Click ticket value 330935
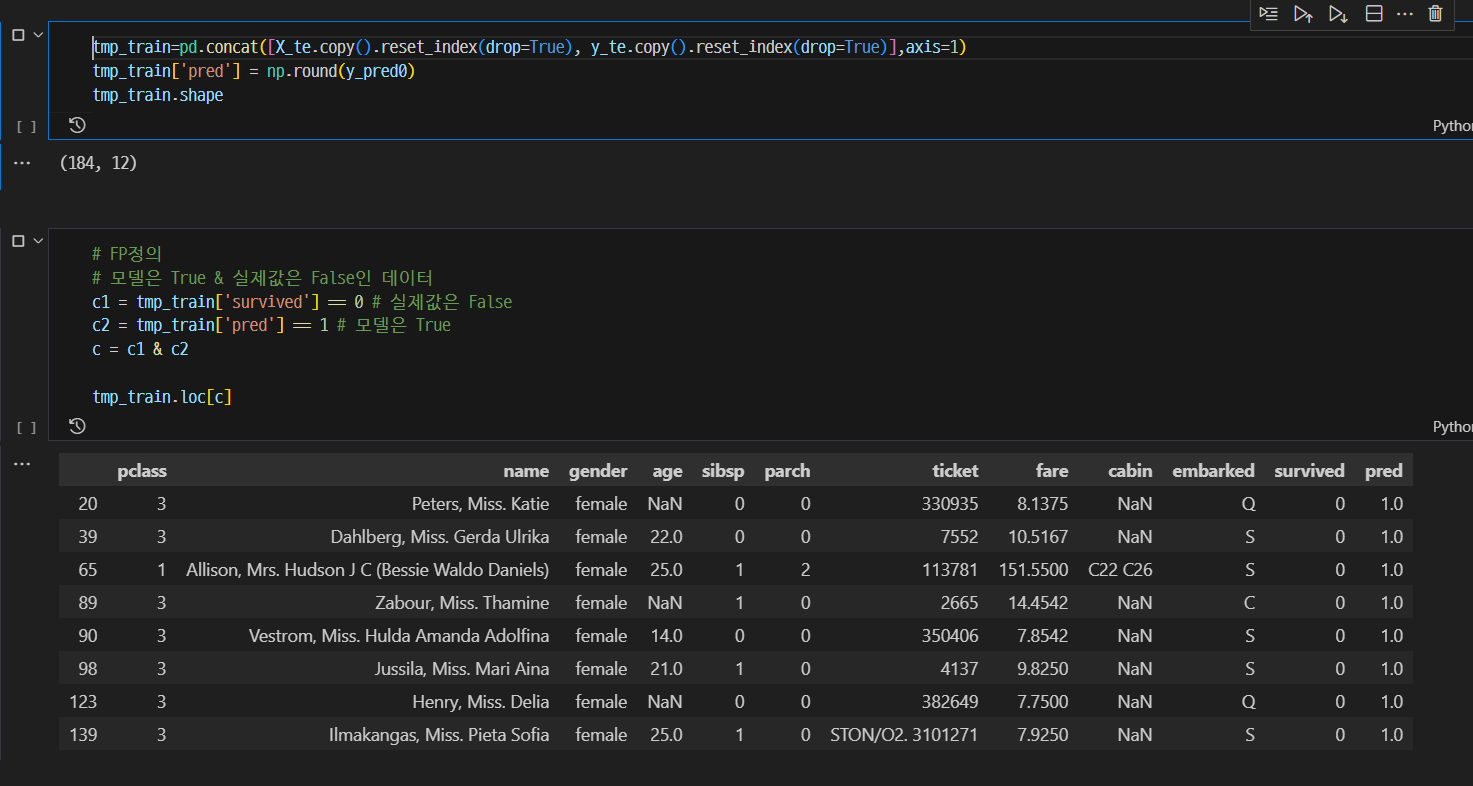The height and width of the screenshot is (786, 1473). point(950,504)
